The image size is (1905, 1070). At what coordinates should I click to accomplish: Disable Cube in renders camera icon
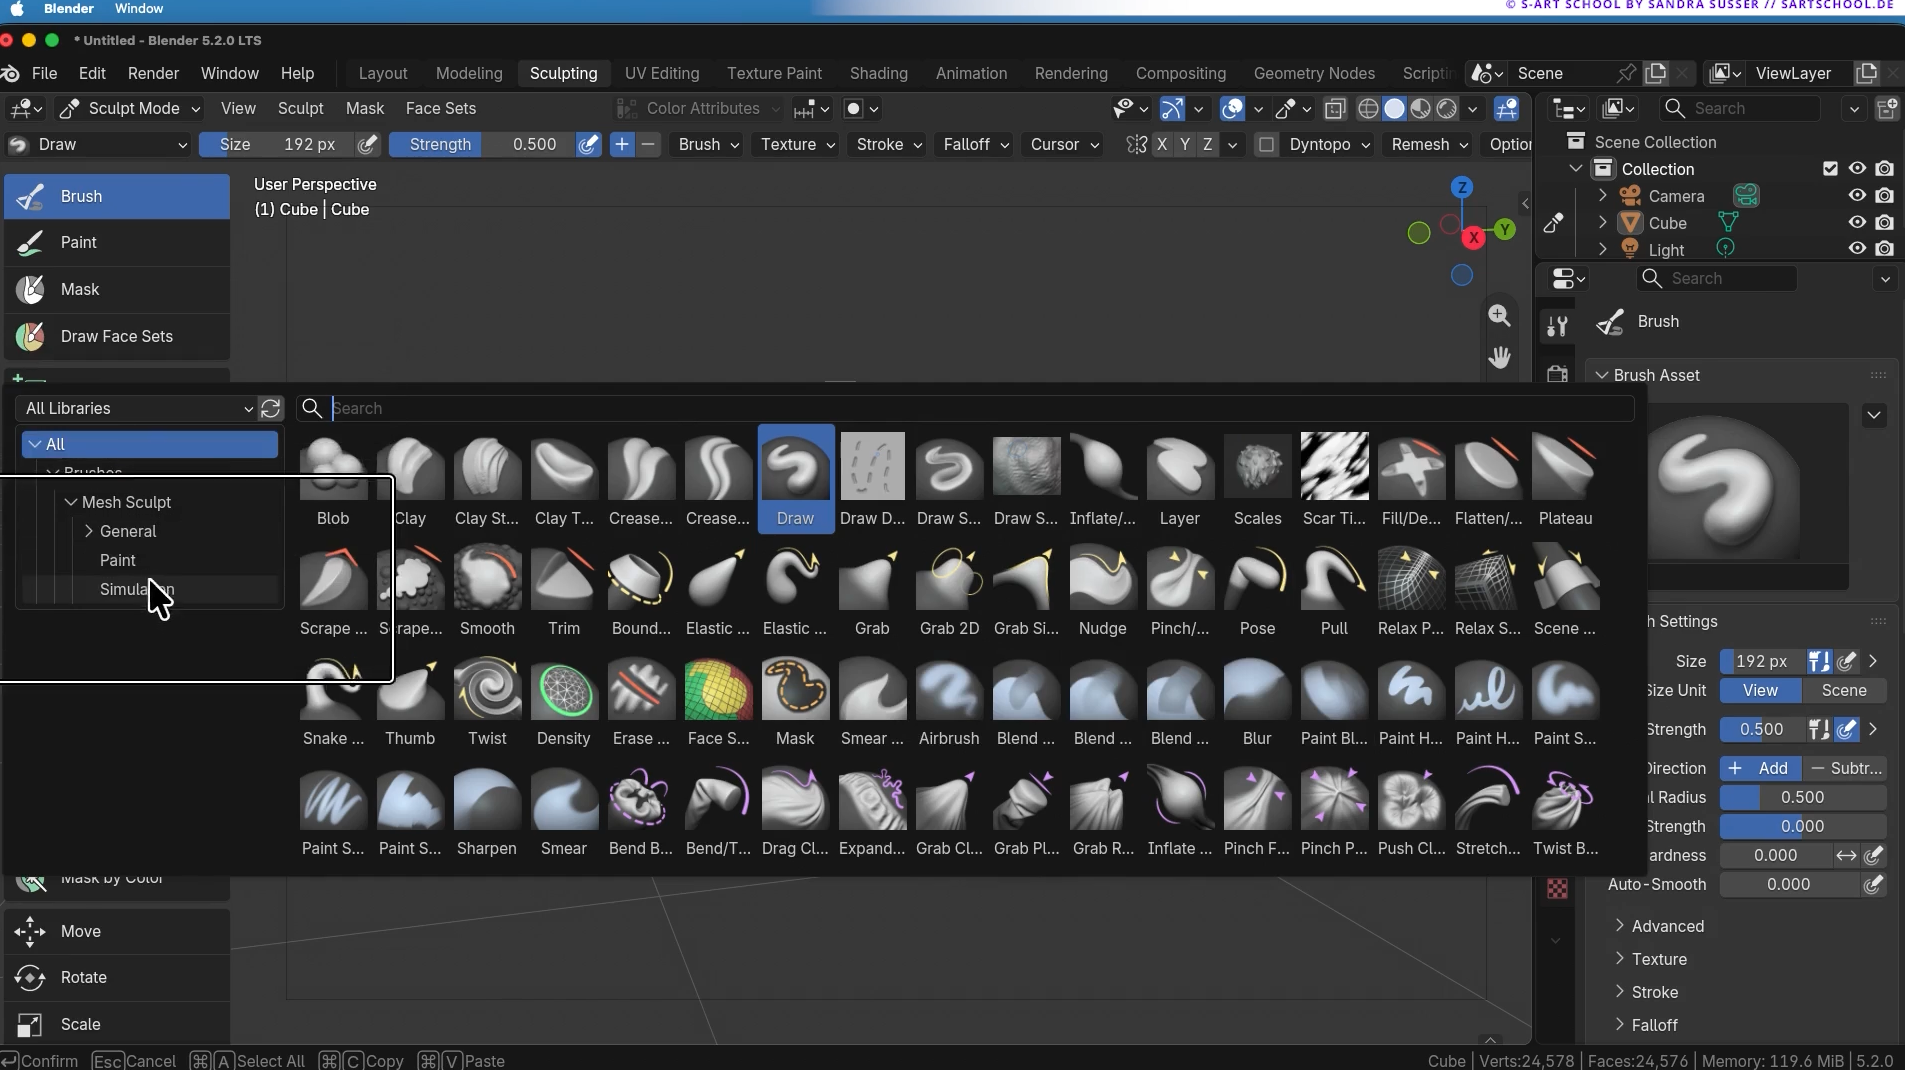coord(1885,222)
